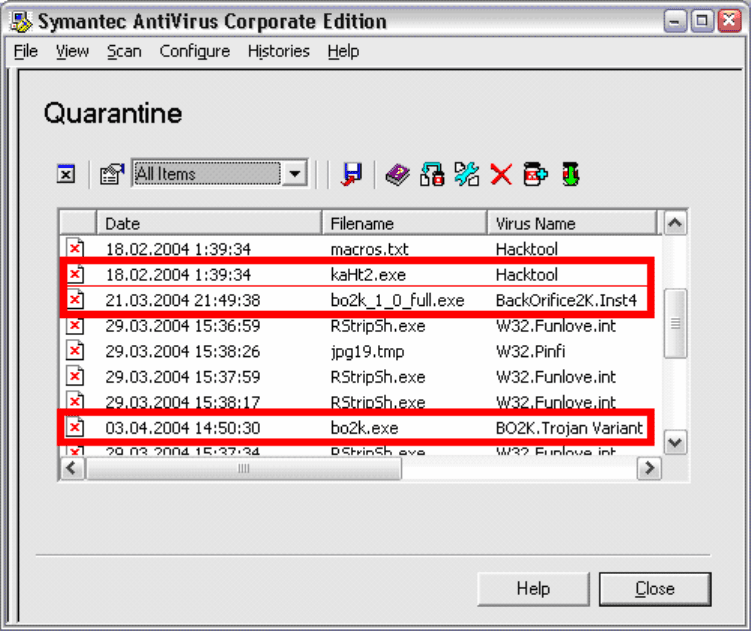This screenshot has width=751, height=631.
Task: Click the vertical scrollbar thumb
Action: pos(675,323)
